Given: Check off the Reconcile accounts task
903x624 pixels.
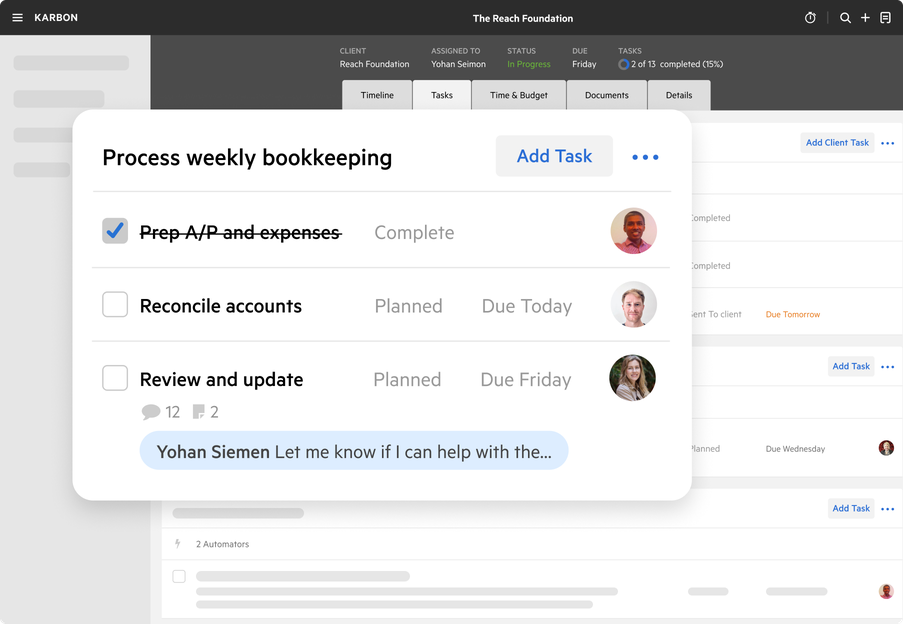Looking at the screenshot, I should click(114, 305).
